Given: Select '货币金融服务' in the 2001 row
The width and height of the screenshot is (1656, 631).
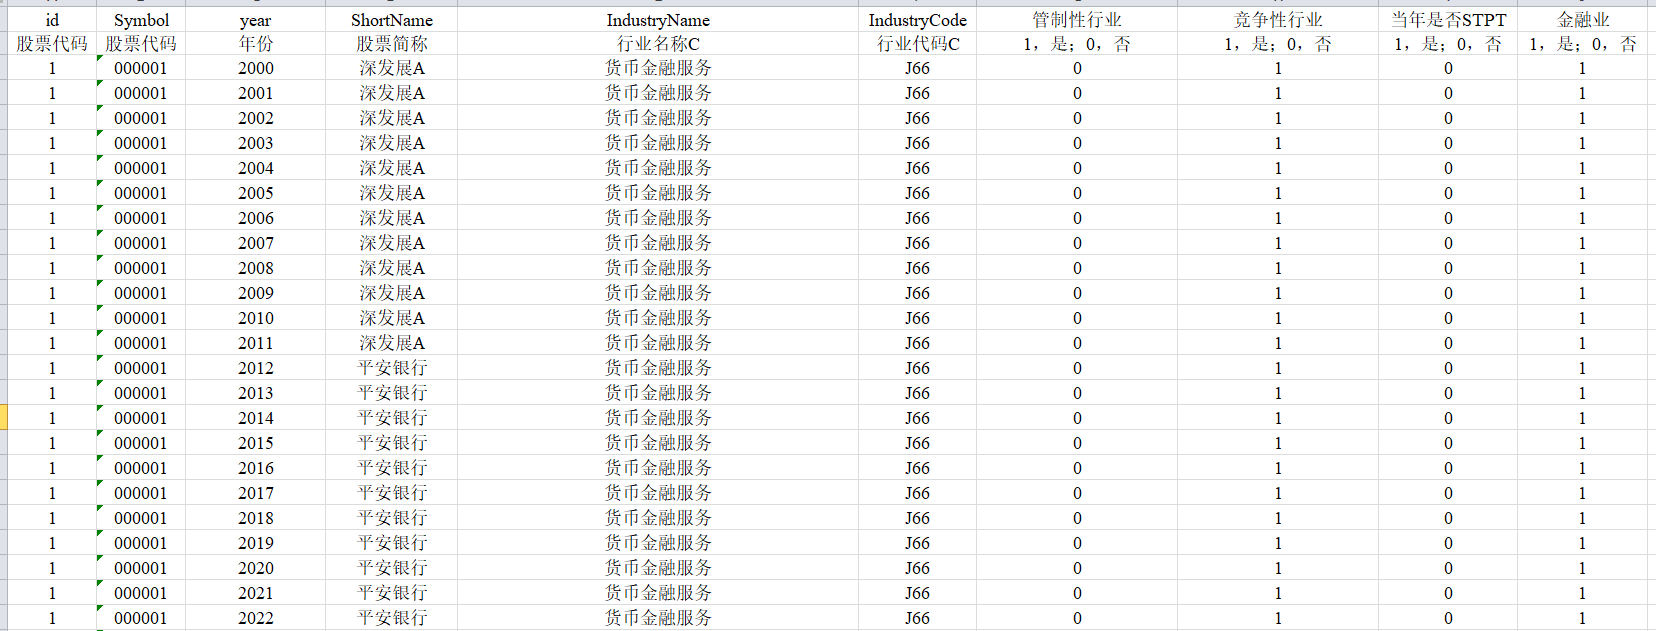Looking at the screenshot, I should 658,93.
